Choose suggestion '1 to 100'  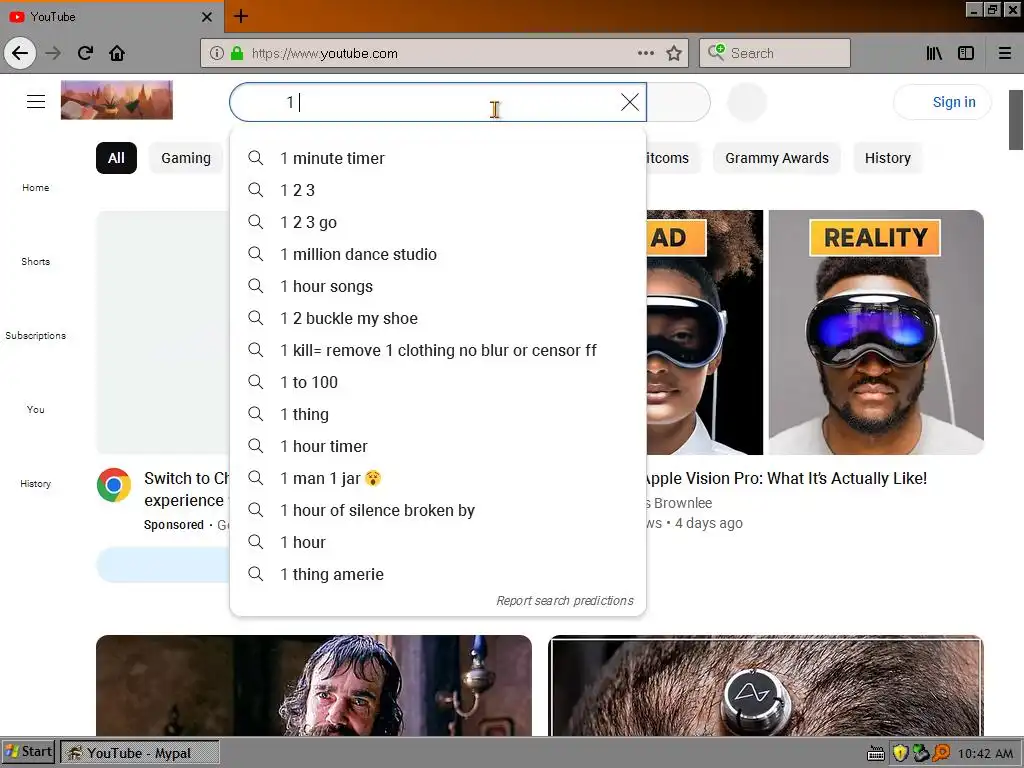pos(438,382)
